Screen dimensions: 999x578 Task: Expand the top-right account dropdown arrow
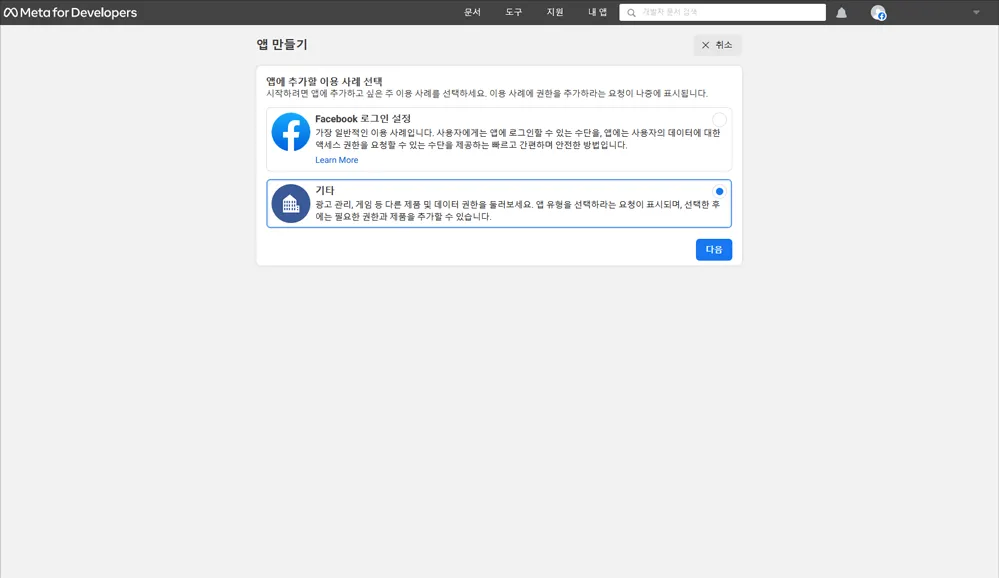(976, 13)
